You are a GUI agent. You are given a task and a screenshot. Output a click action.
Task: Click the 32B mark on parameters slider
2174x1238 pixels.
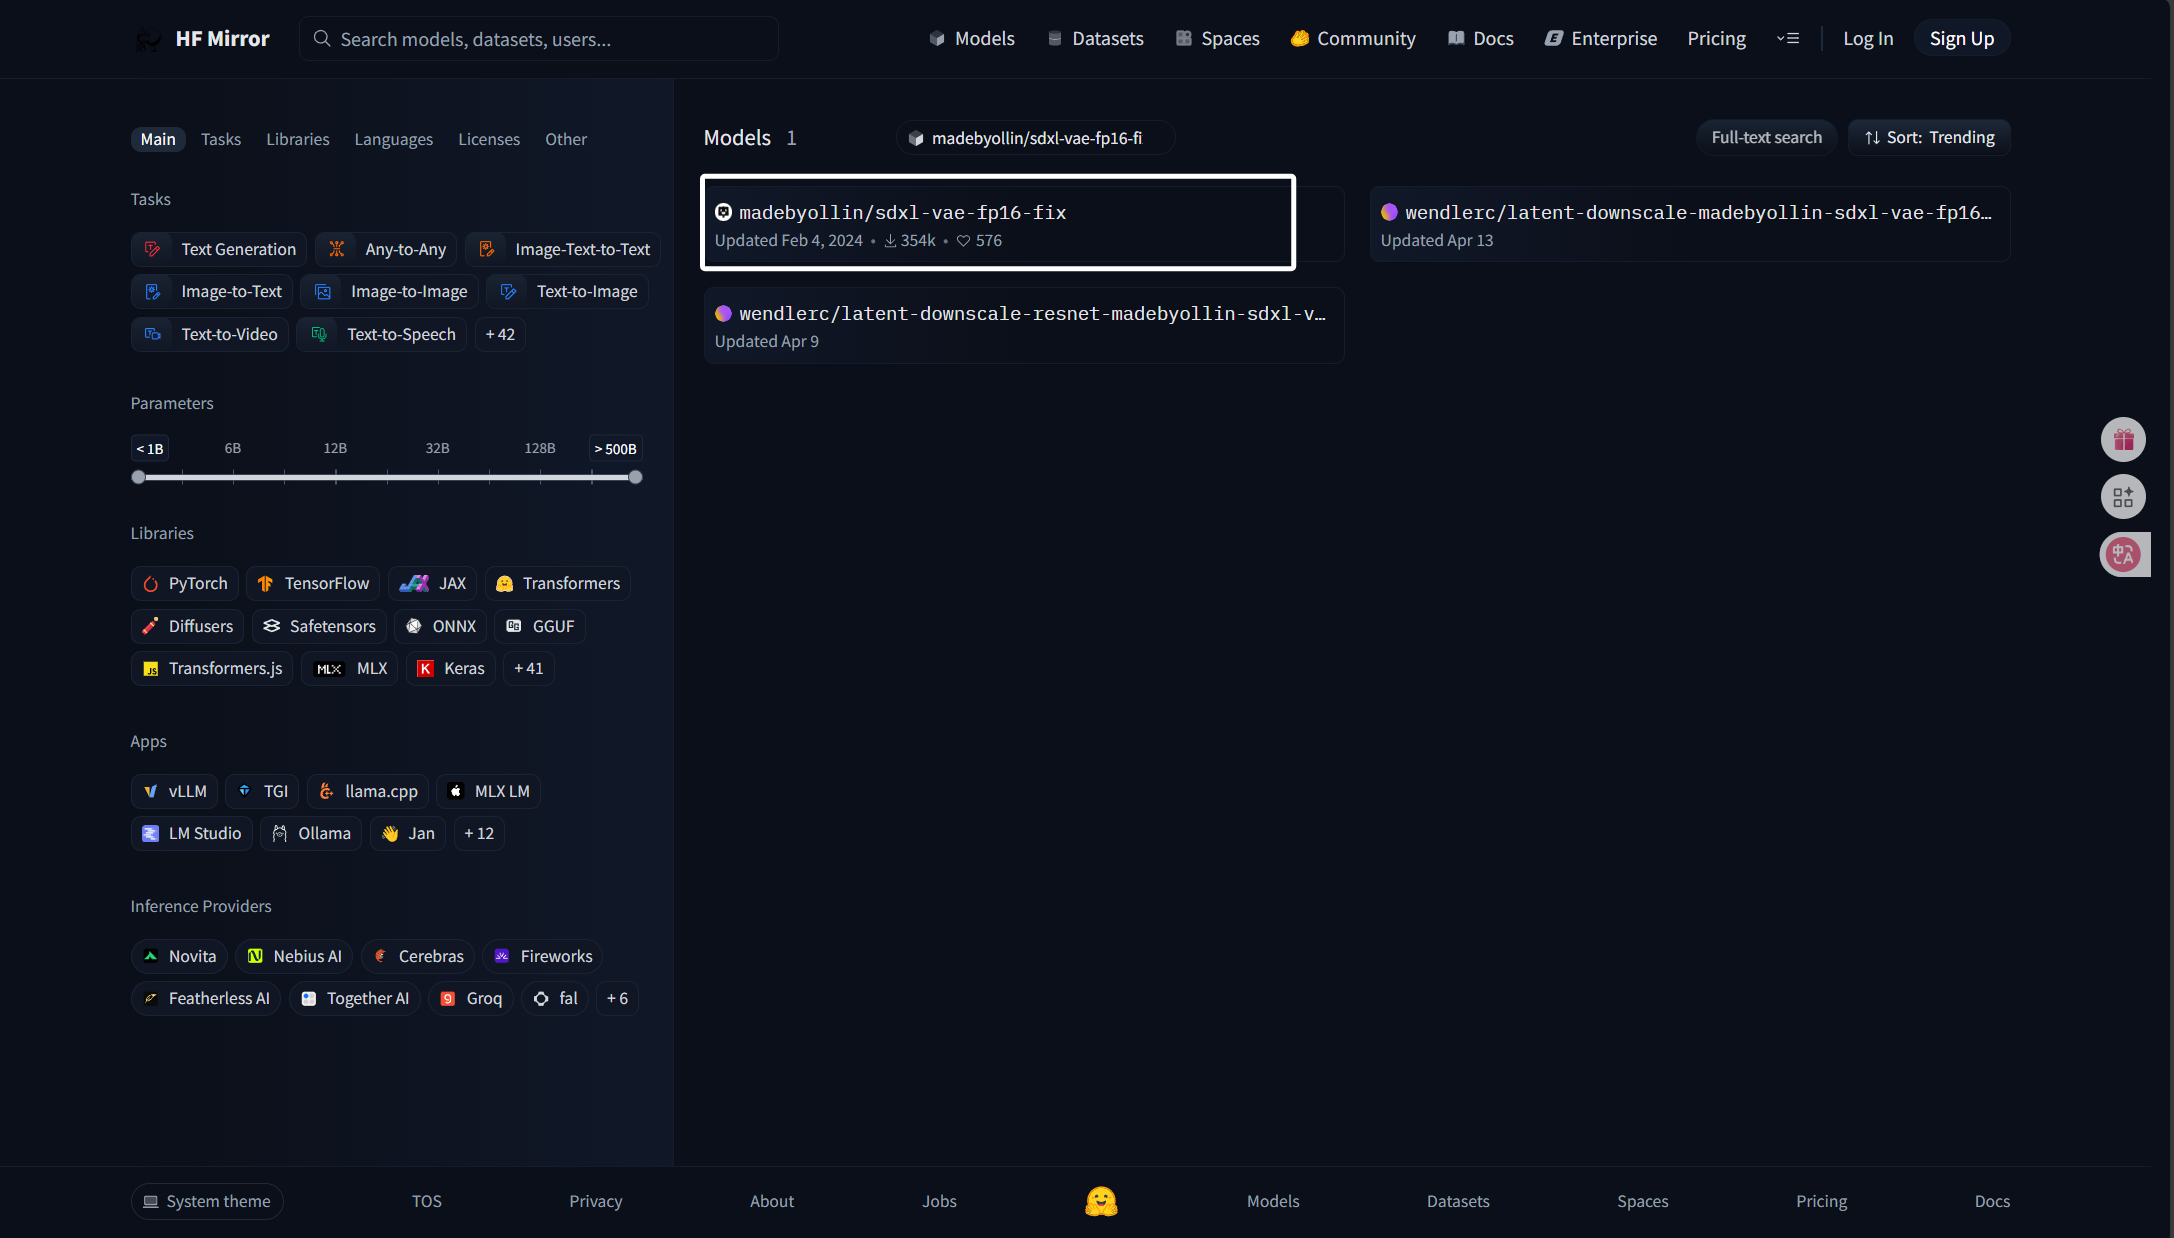coord(437,448)
